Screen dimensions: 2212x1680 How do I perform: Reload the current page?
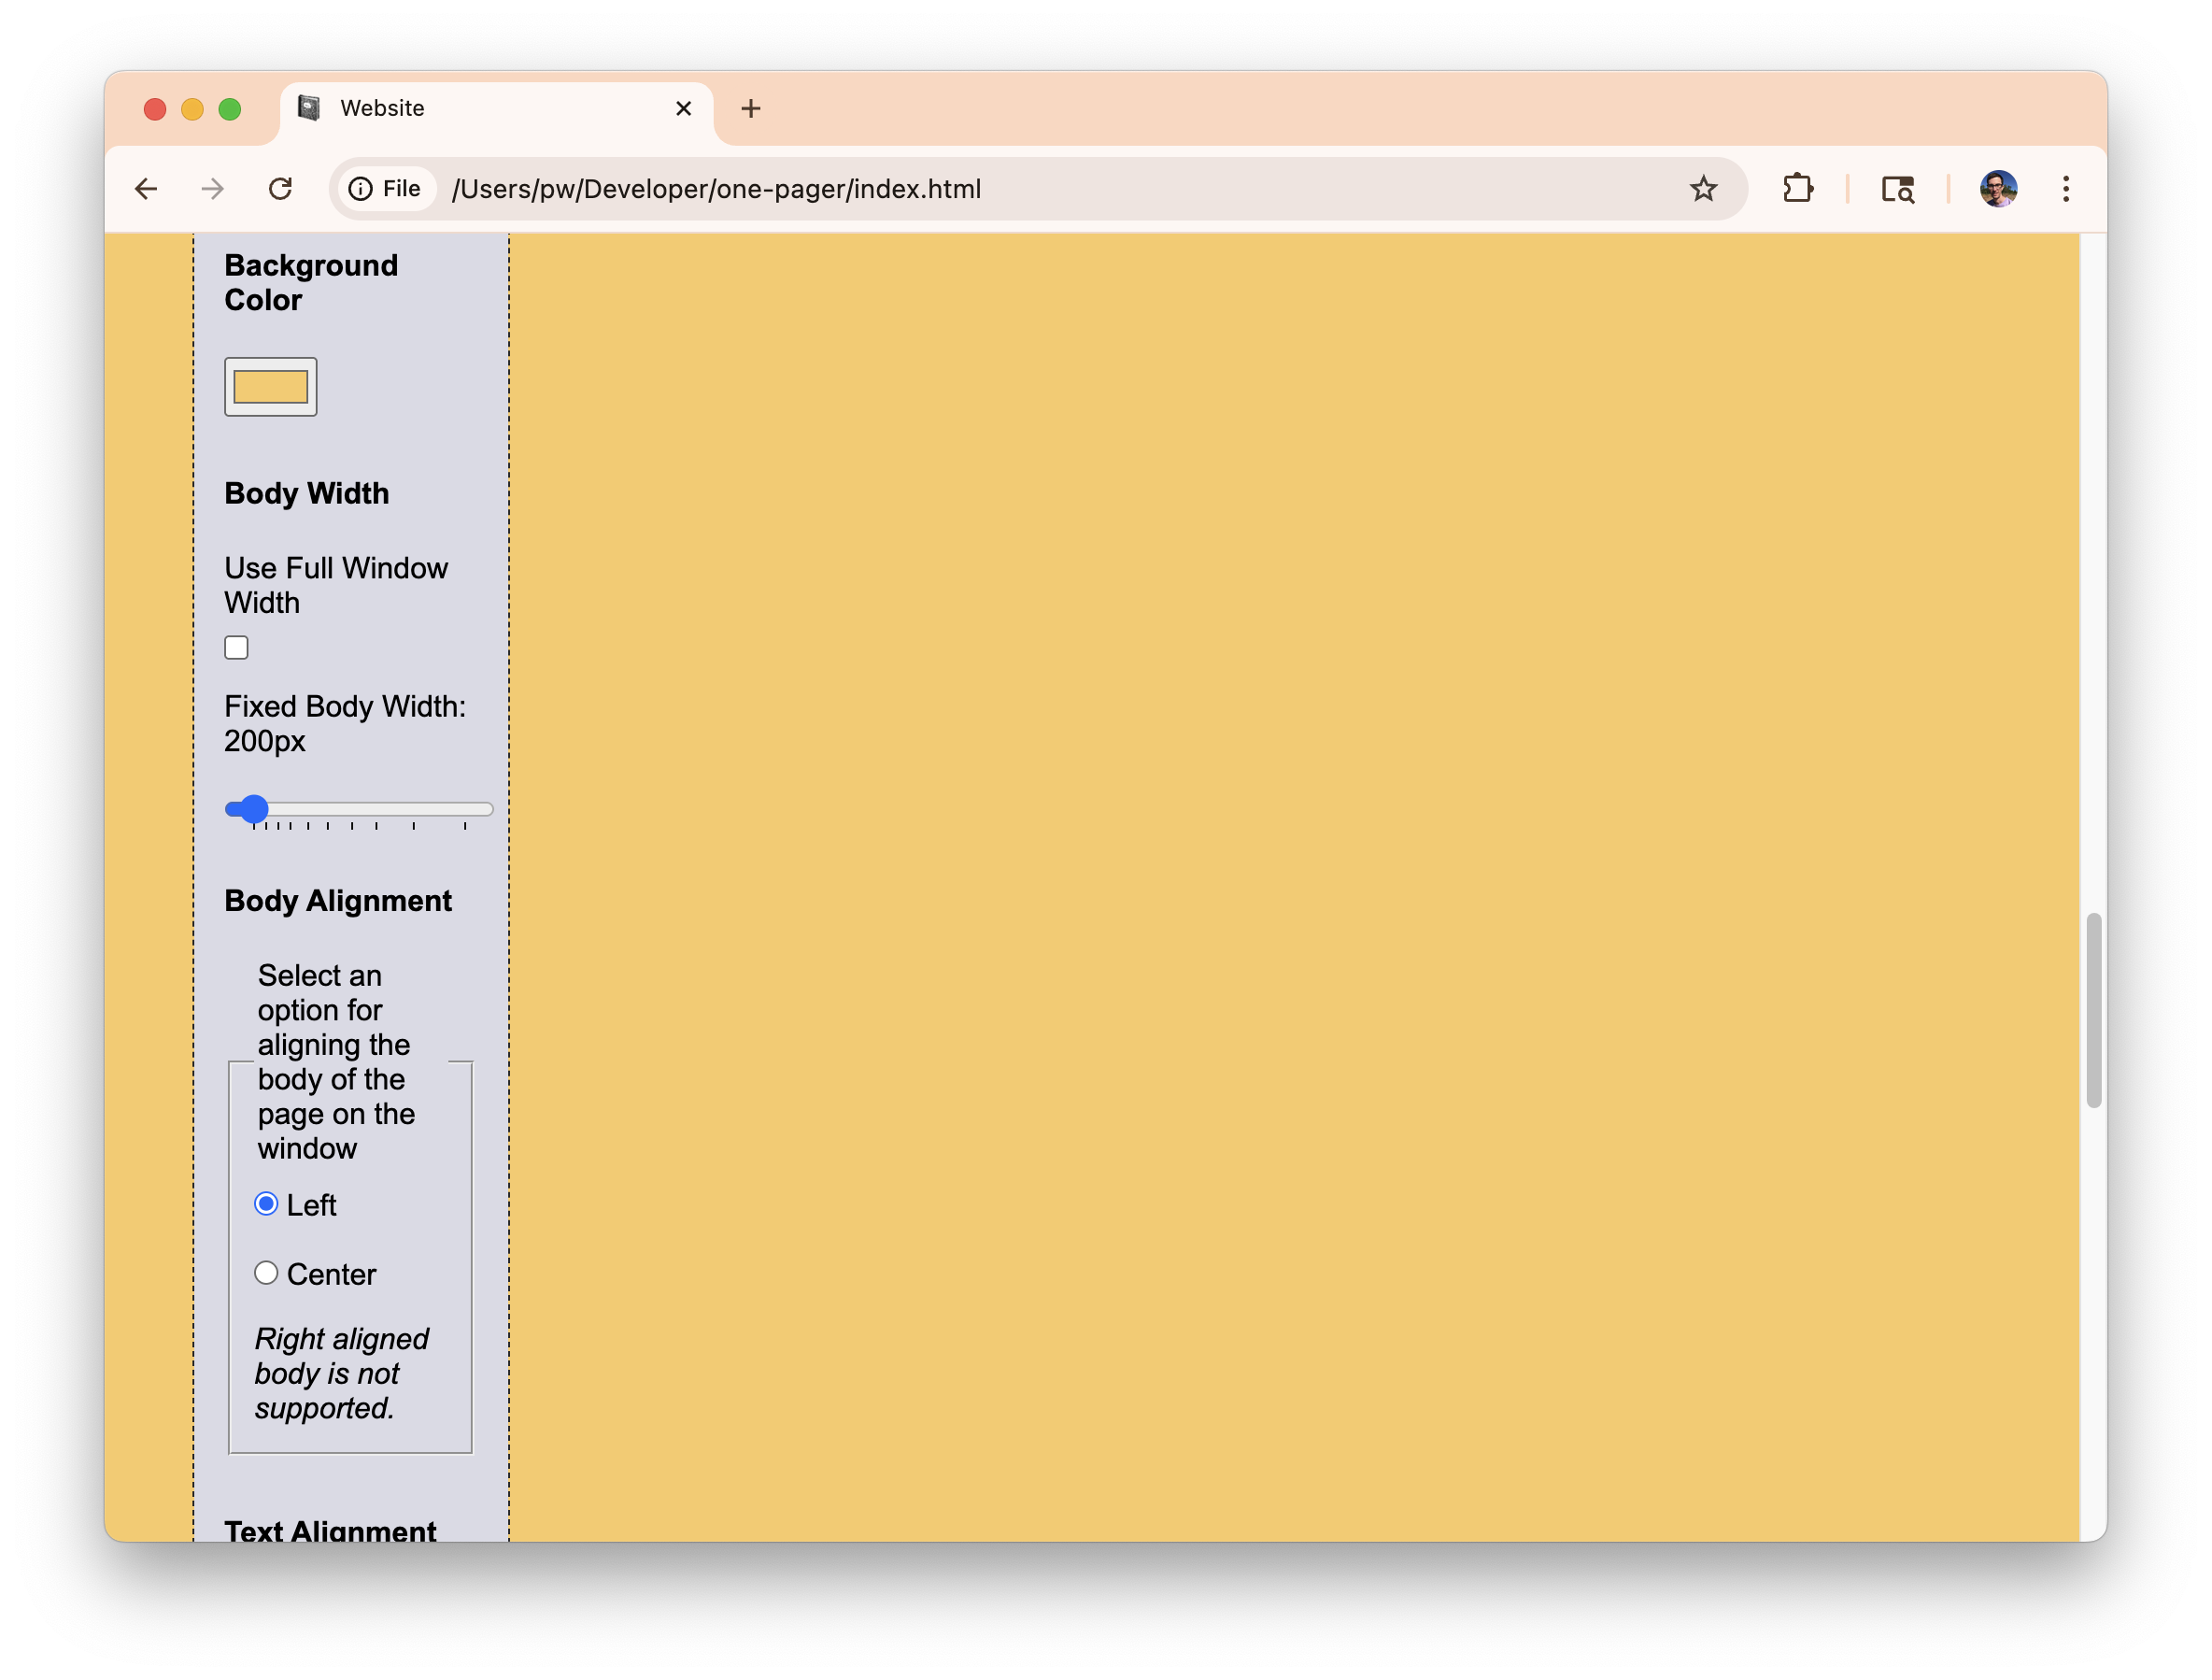coord(281,189)
